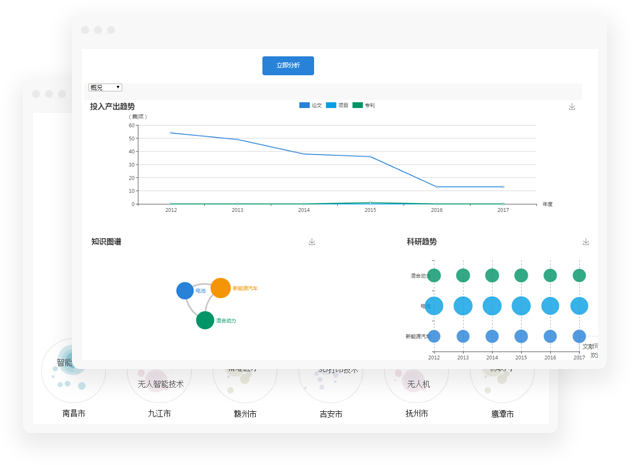Click the 抚州市 label in the back window
Image resolution: width=632 pixels, height=465 pixels.
click(x=417, y=413)
